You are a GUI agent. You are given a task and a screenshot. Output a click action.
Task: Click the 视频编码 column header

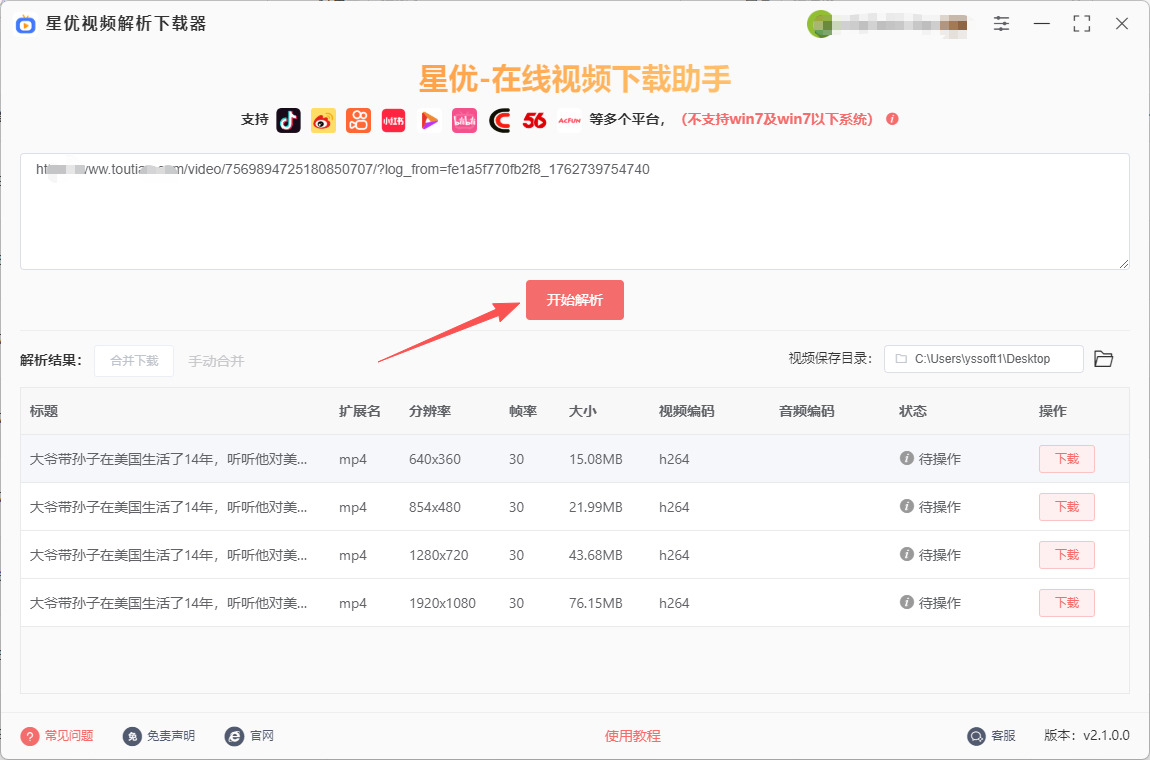[686, 412]
